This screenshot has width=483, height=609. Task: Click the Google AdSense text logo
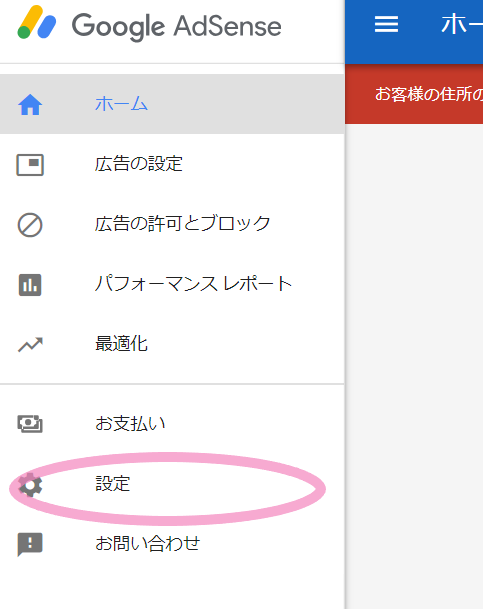(x=177, y=26)
